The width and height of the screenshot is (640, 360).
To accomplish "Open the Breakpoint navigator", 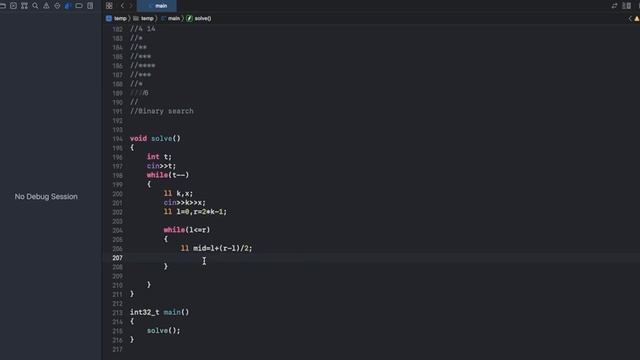I will point(79,6).
